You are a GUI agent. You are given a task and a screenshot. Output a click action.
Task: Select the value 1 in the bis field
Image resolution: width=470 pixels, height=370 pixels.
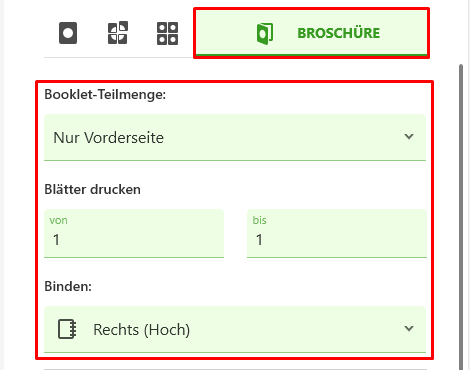[x=259, y=240]
